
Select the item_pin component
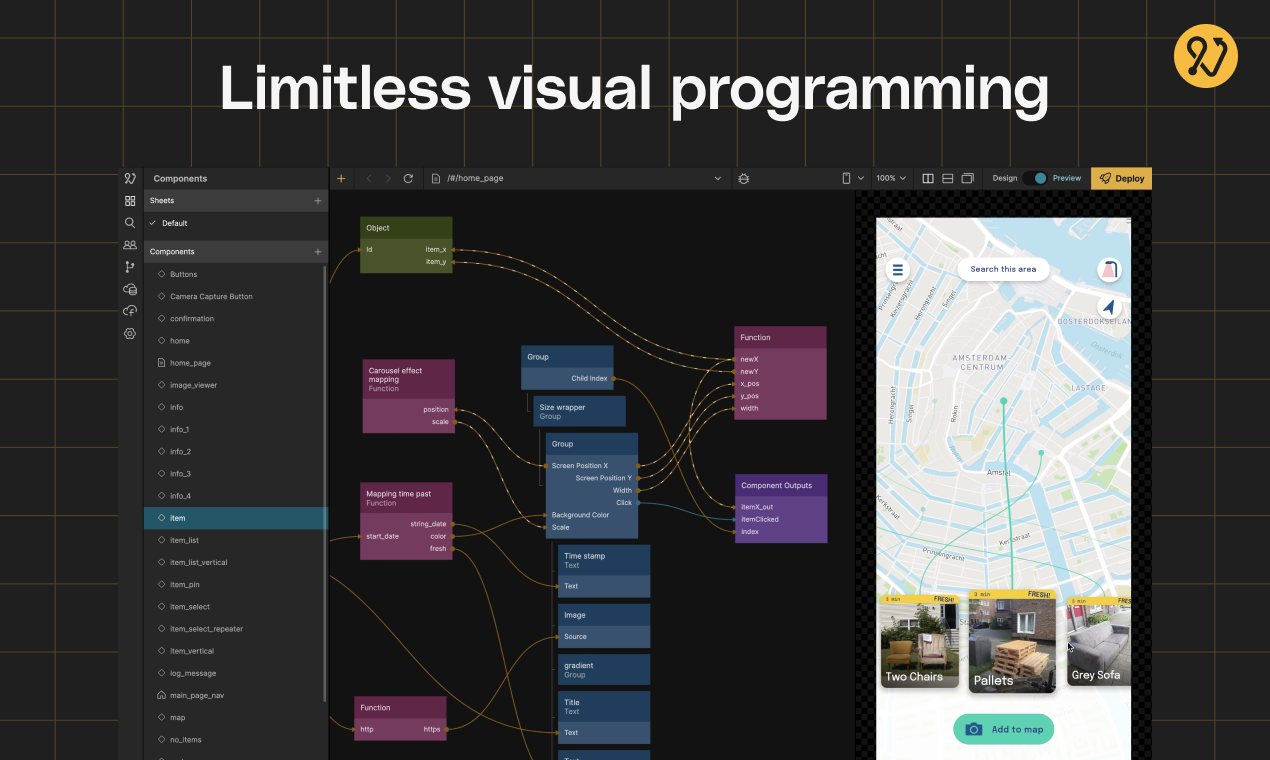point(237,584)
